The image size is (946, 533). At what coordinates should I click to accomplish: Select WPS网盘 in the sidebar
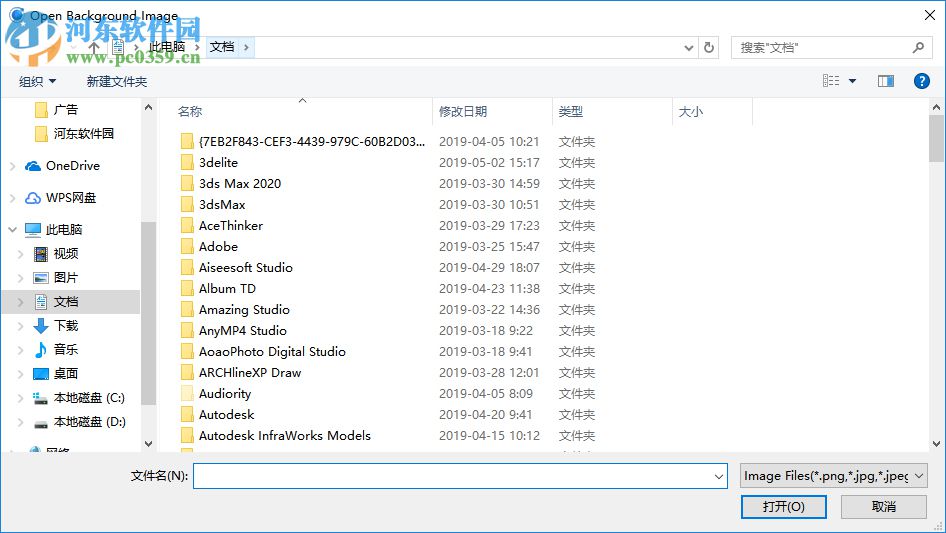(60, 197)
